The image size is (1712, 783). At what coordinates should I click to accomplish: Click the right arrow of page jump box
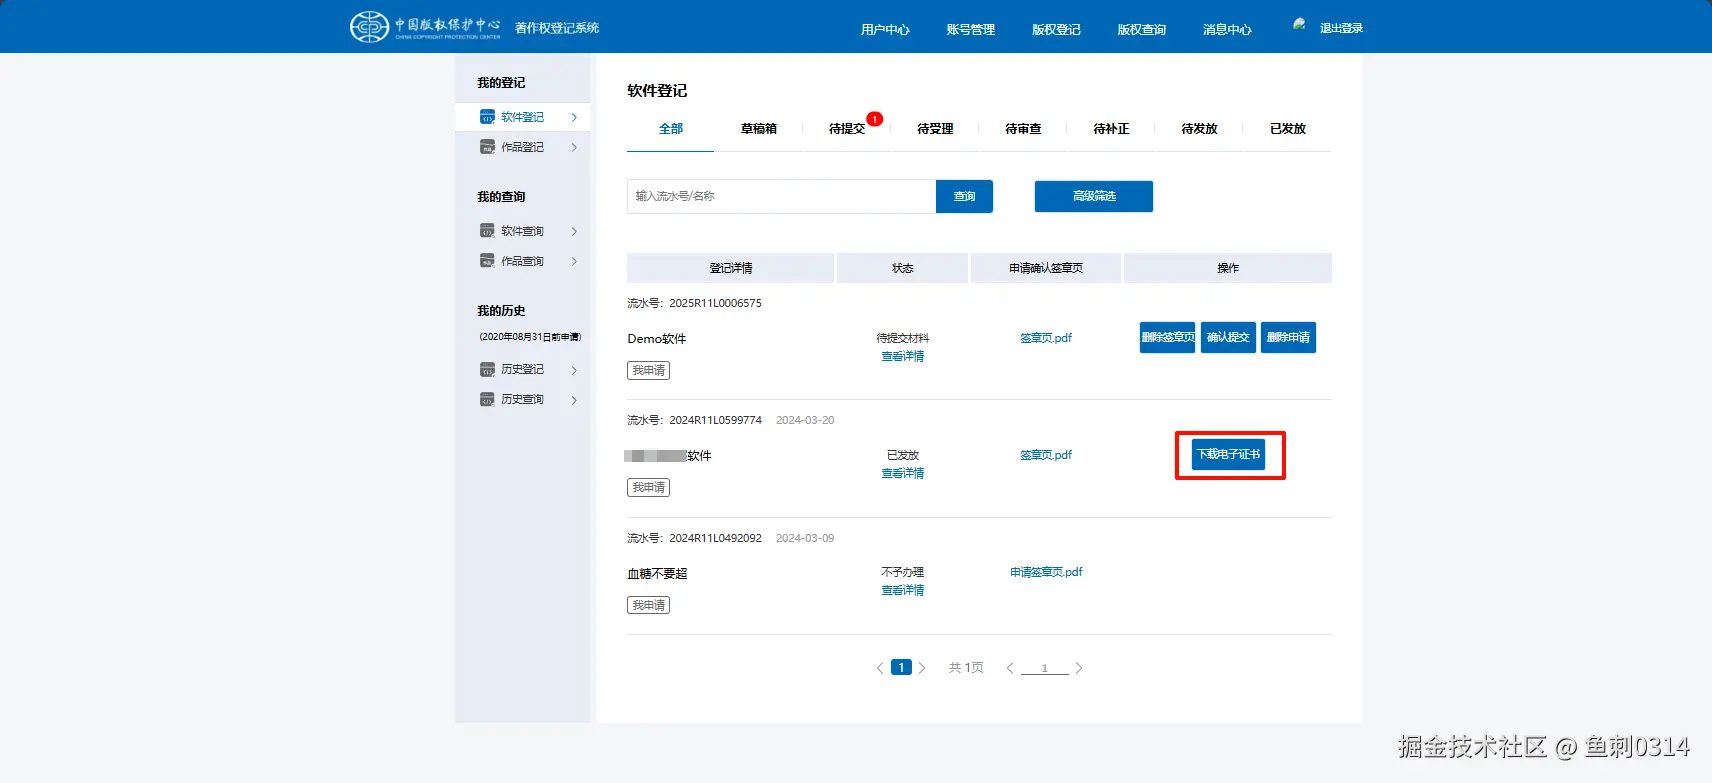point(1079,668)
